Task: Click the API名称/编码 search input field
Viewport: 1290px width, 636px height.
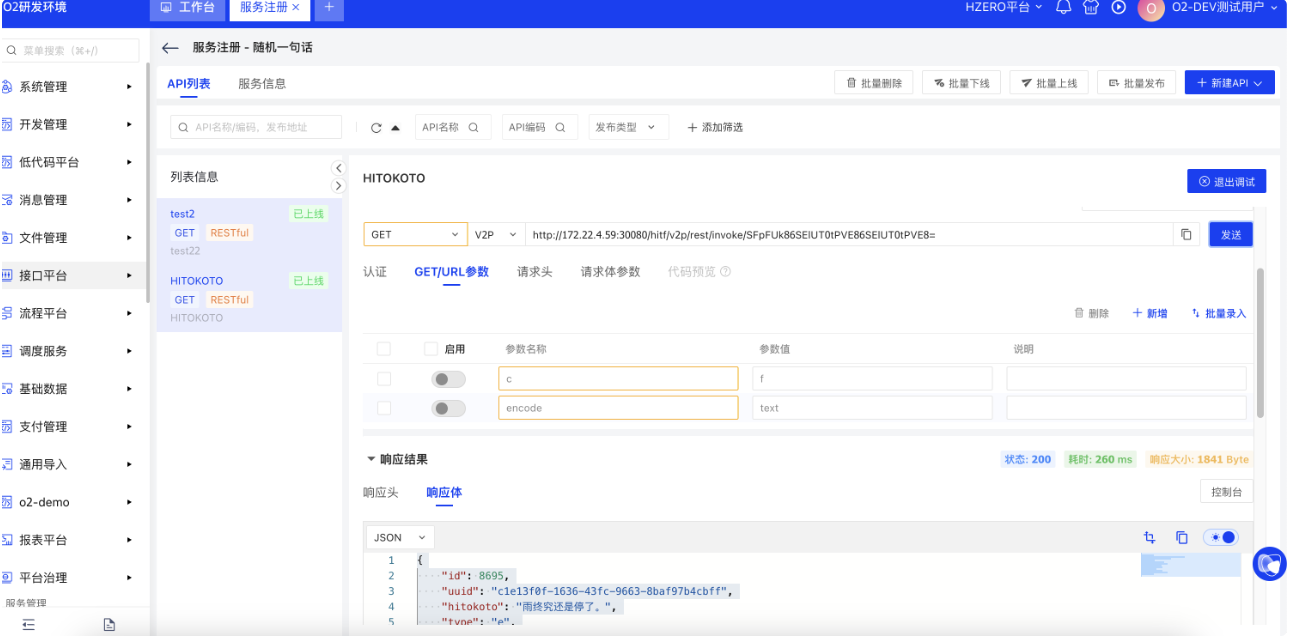Action: (x=258, y=127)
